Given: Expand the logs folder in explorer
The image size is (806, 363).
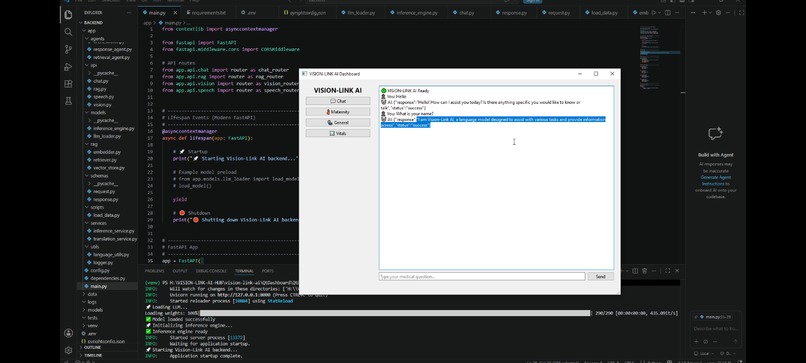Looking at the screenshot, I should (109, 302).
